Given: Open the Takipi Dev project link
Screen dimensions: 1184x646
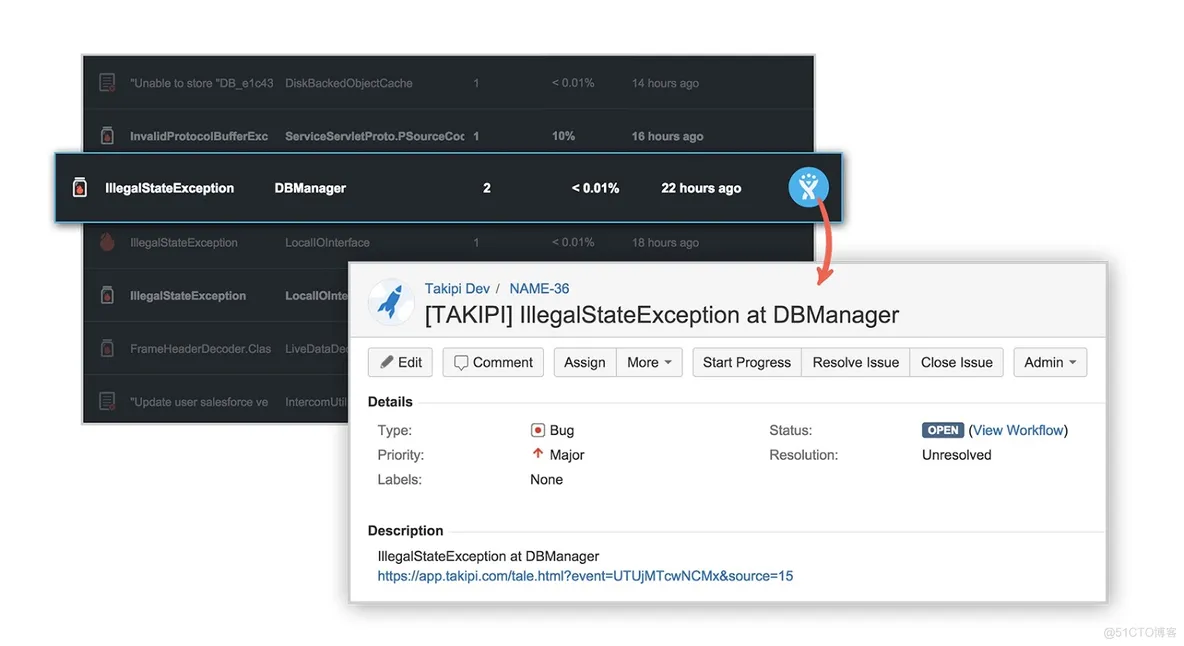Looking at the screenshot, I should [x=457, y=288].
